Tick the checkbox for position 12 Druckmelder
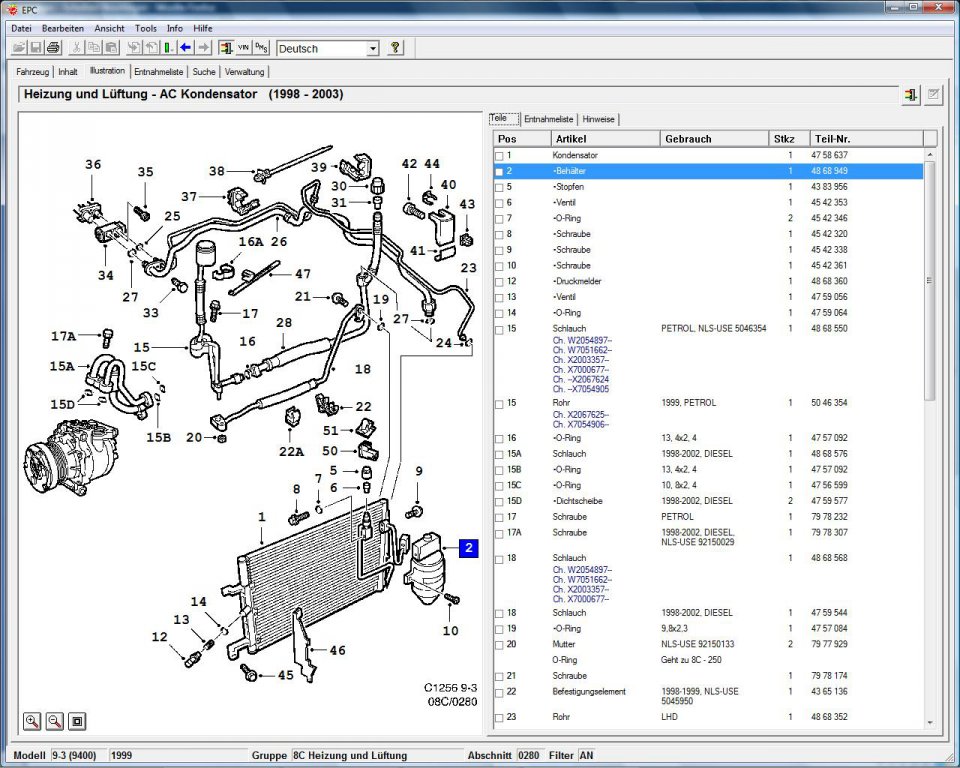The height and width of the screenshot is (768, 960). 499,282
